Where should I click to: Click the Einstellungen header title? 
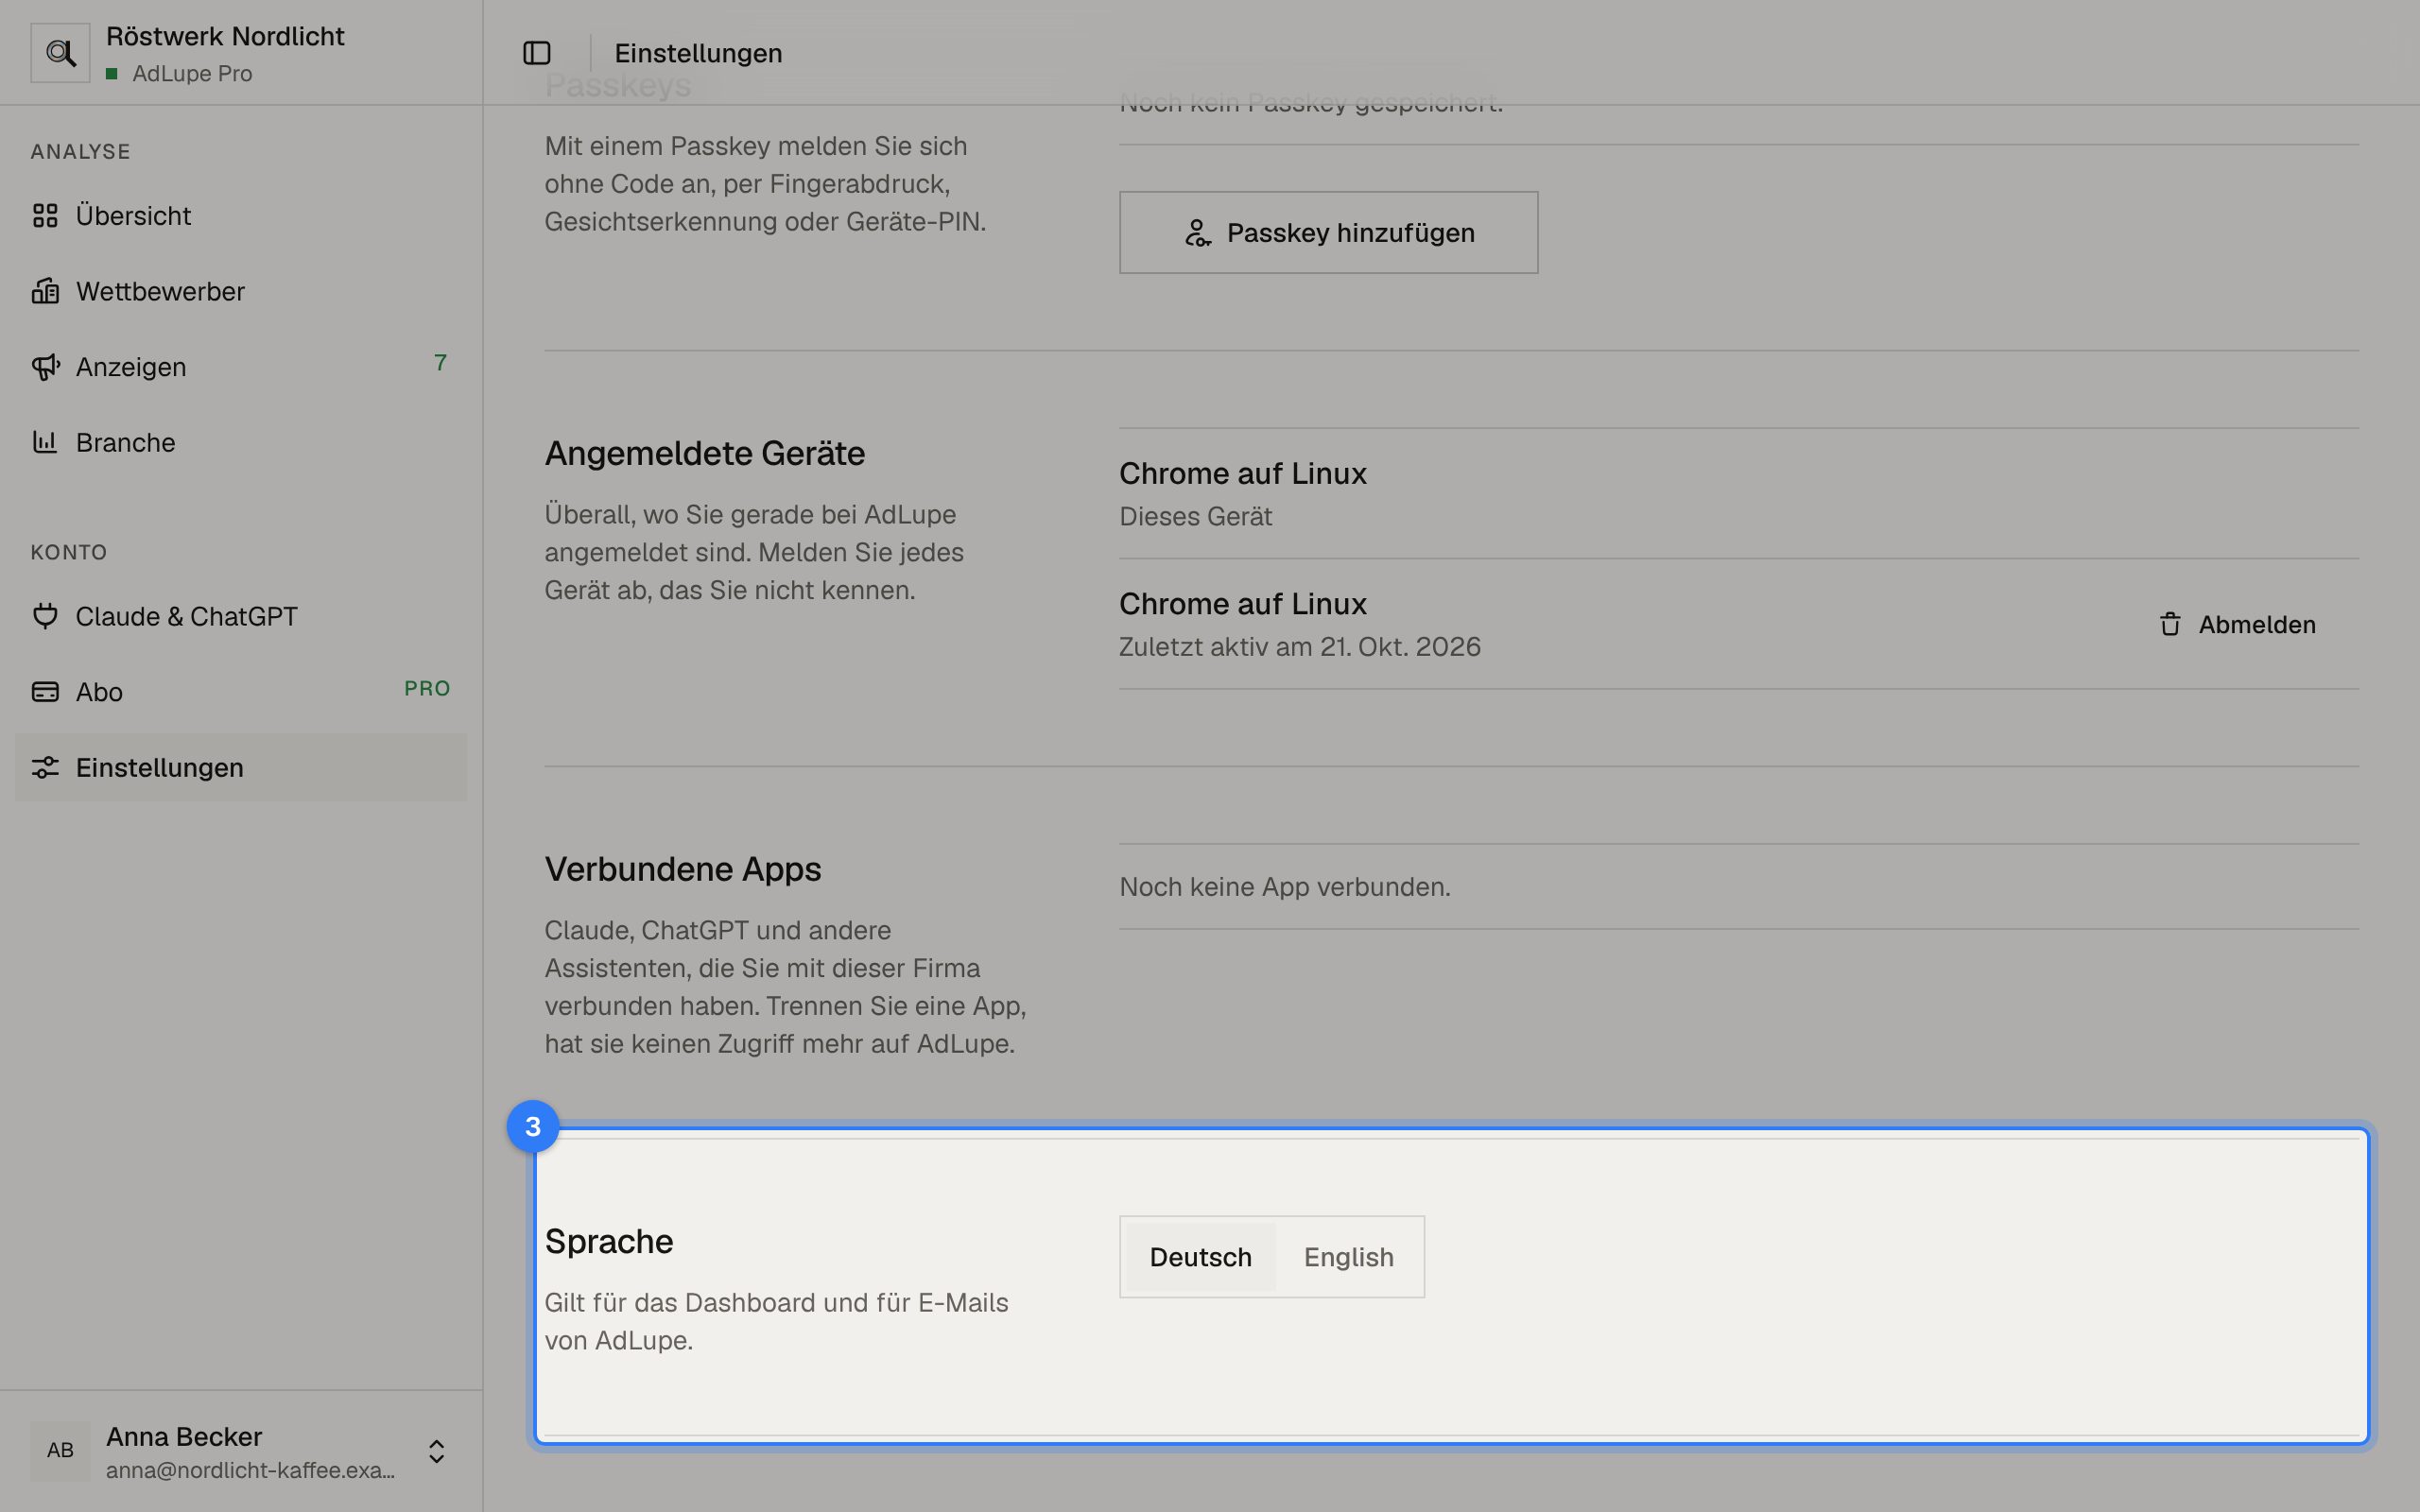[x=698, y=53]
